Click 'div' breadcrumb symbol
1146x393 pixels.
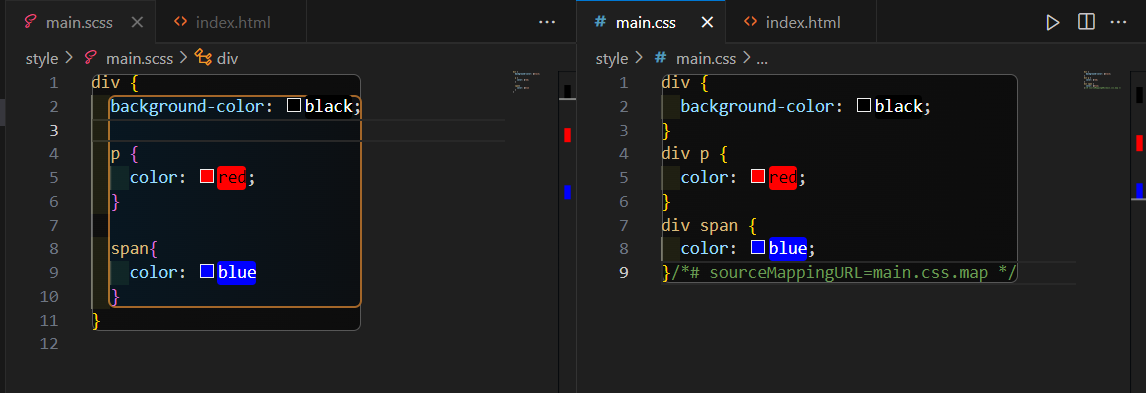click(x=227, y=58)
